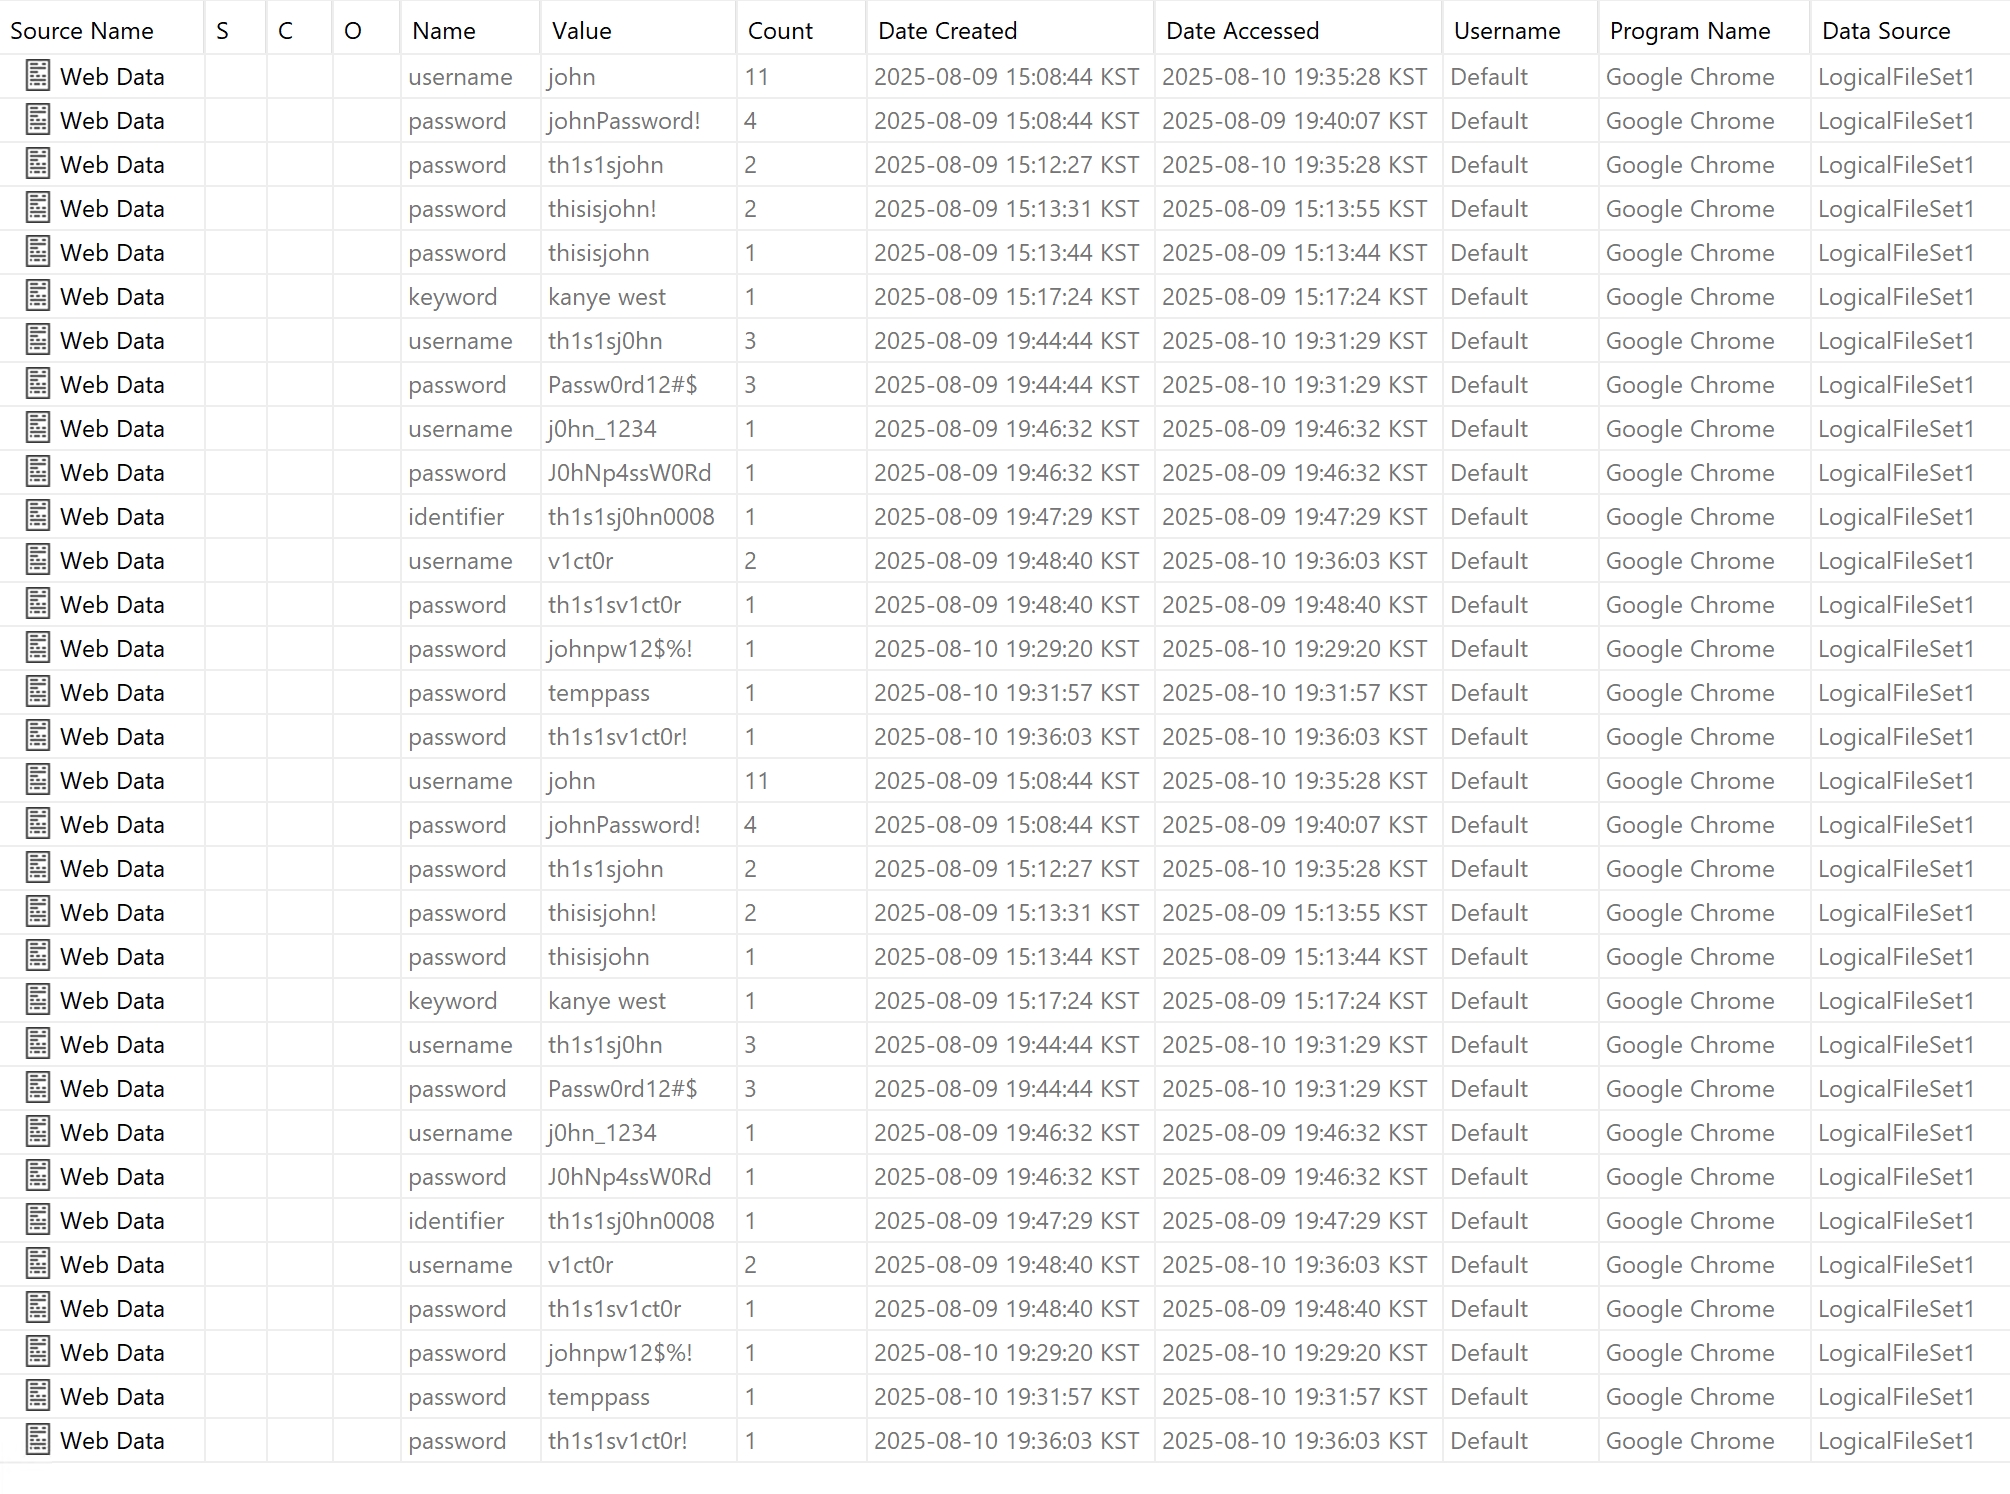Screen dimensions: 2010x1494
Task: Sort by the Value column header
Action: [x=581, y=31]
